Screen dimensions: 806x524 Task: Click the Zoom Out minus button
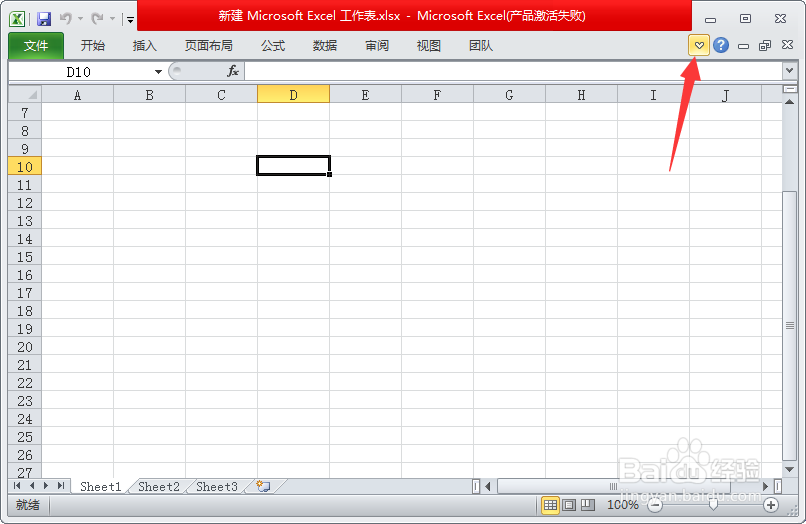655,505
